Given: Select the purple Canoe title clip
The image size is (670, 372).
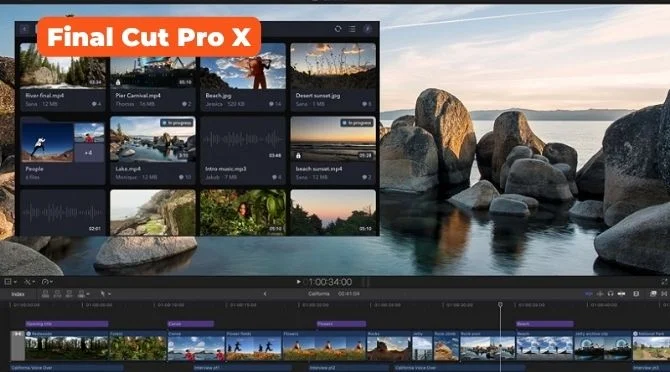Looking at the screenshot, I should pyautogui.click(x=191, y=324).
